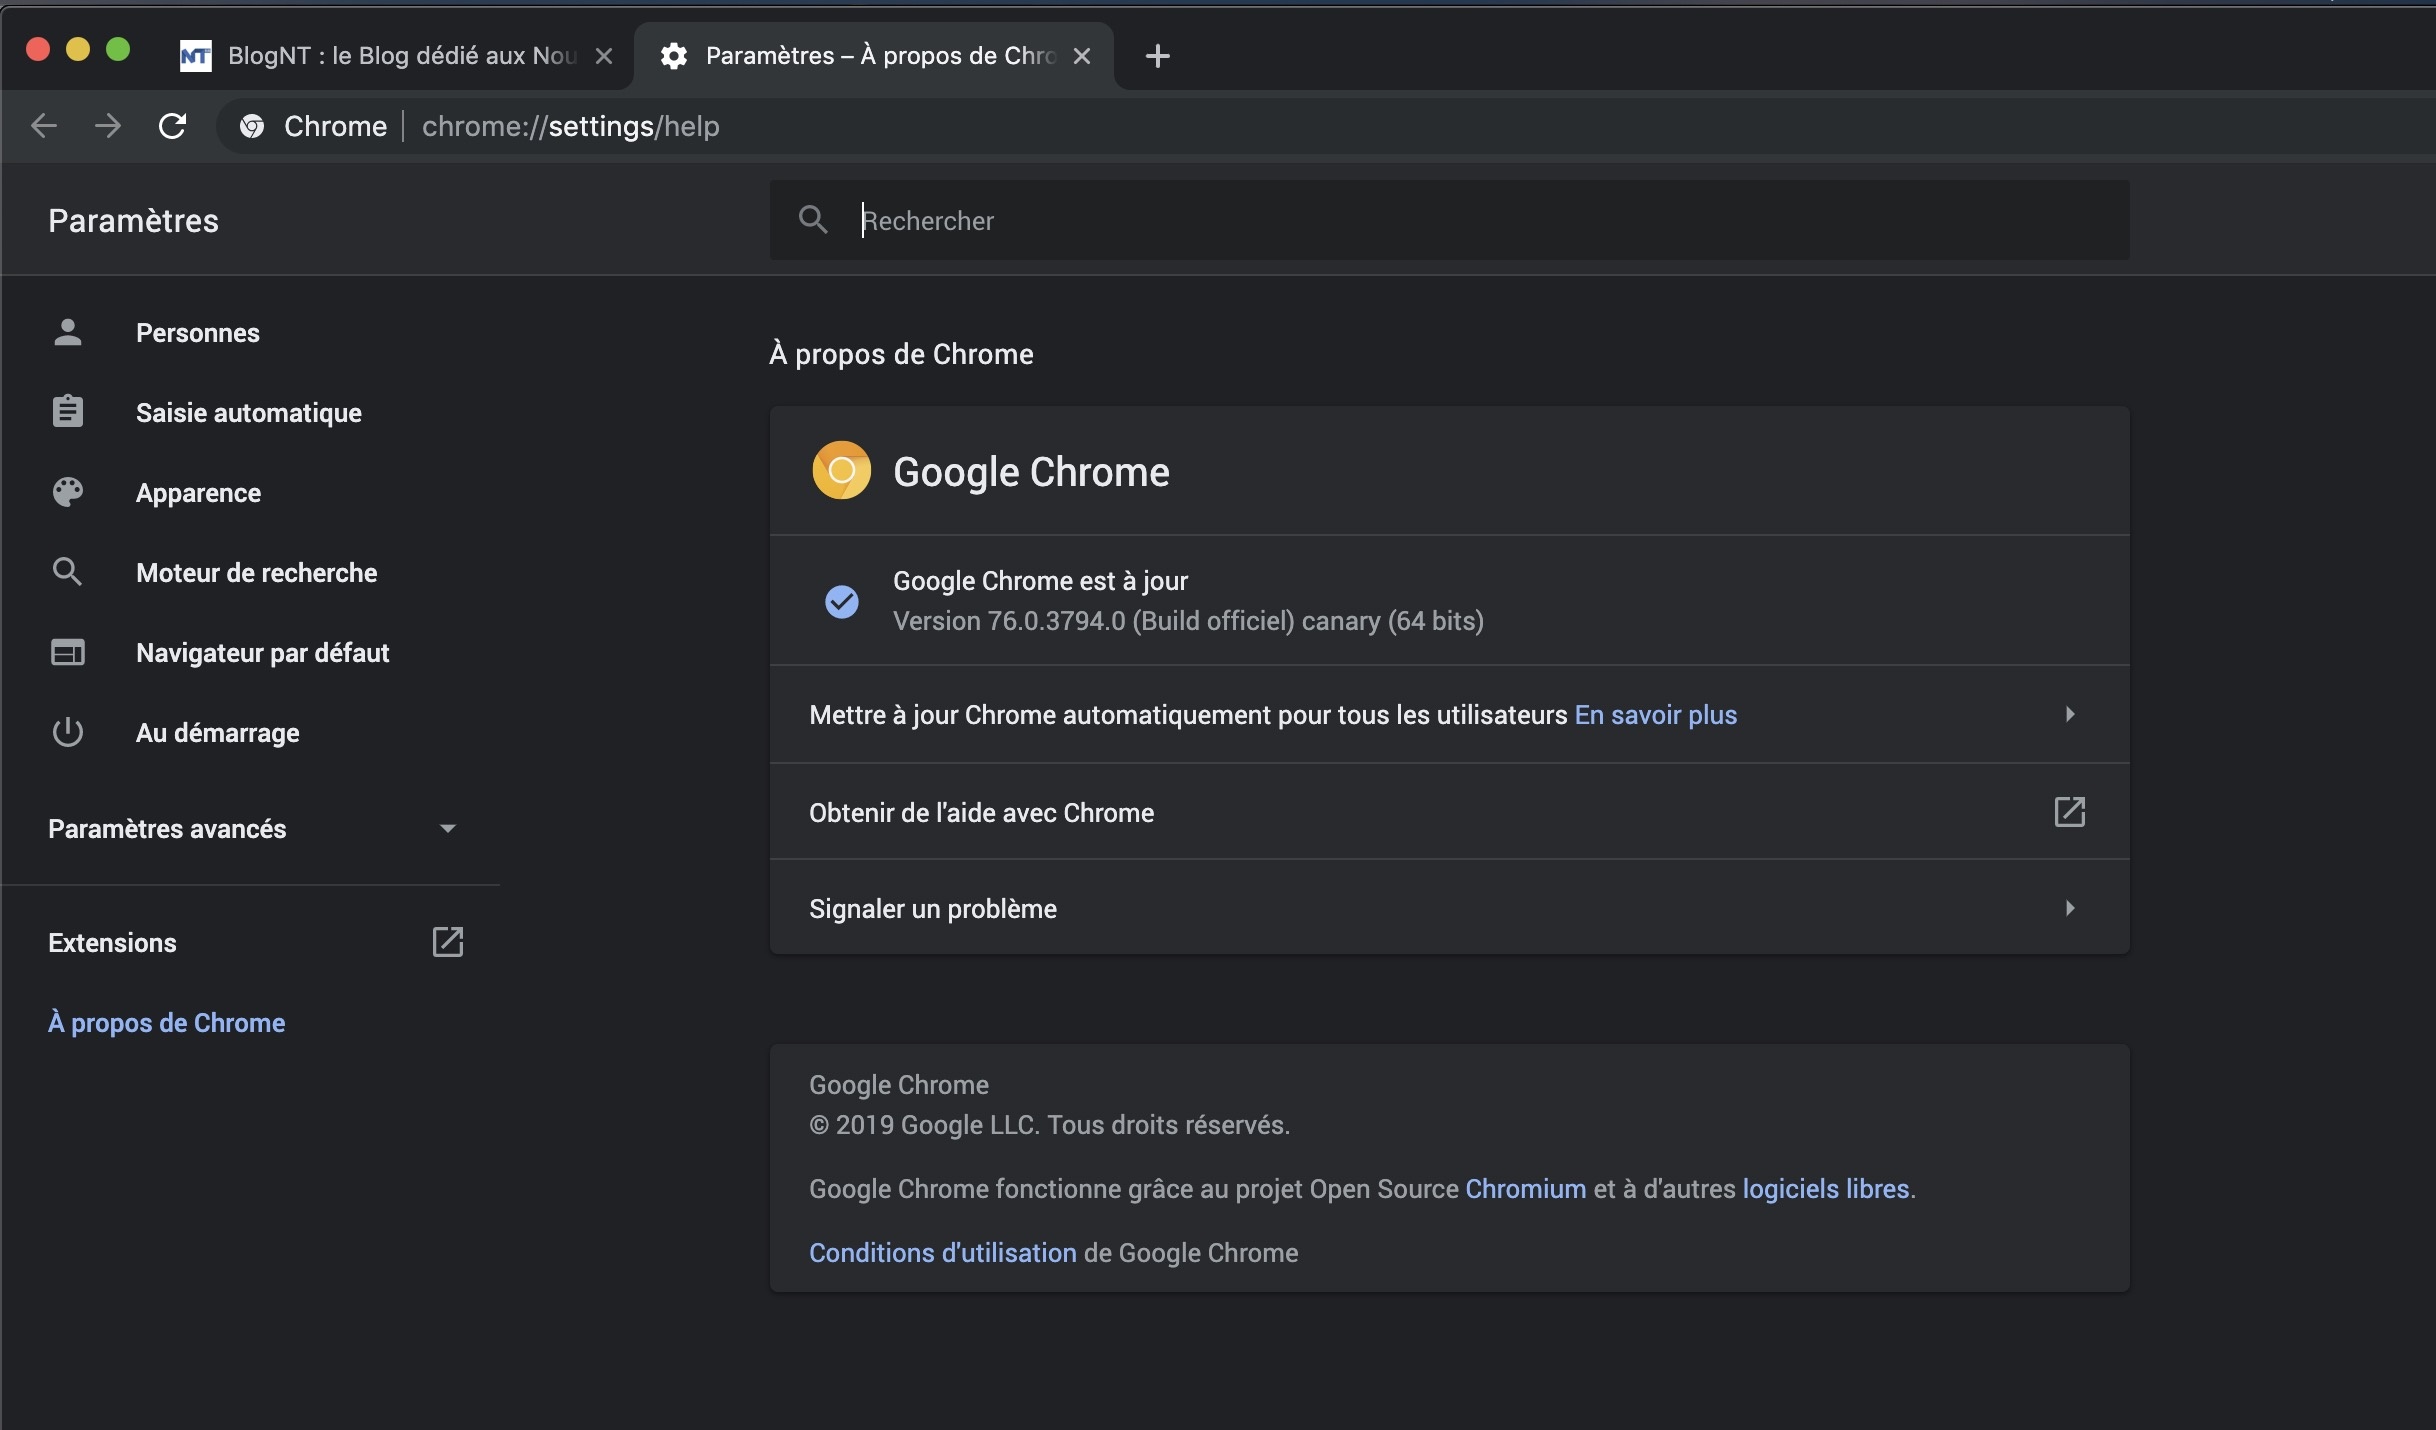Select À propos de Chrome in sidebar

pyautogui.click(x=166, y=1023)
